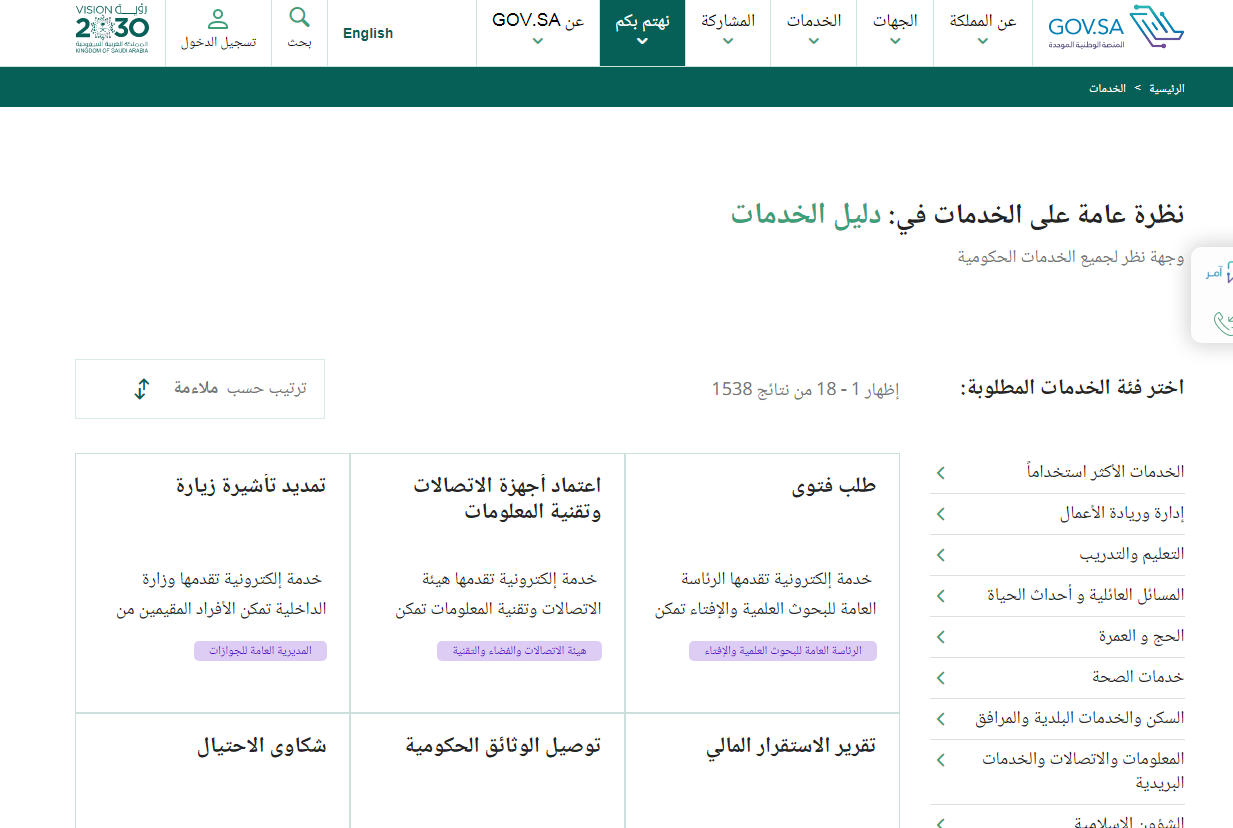The image size is (1233, 828).
Task: Go to الرئيسية breadcrumb link
Action: (1166, 89)
